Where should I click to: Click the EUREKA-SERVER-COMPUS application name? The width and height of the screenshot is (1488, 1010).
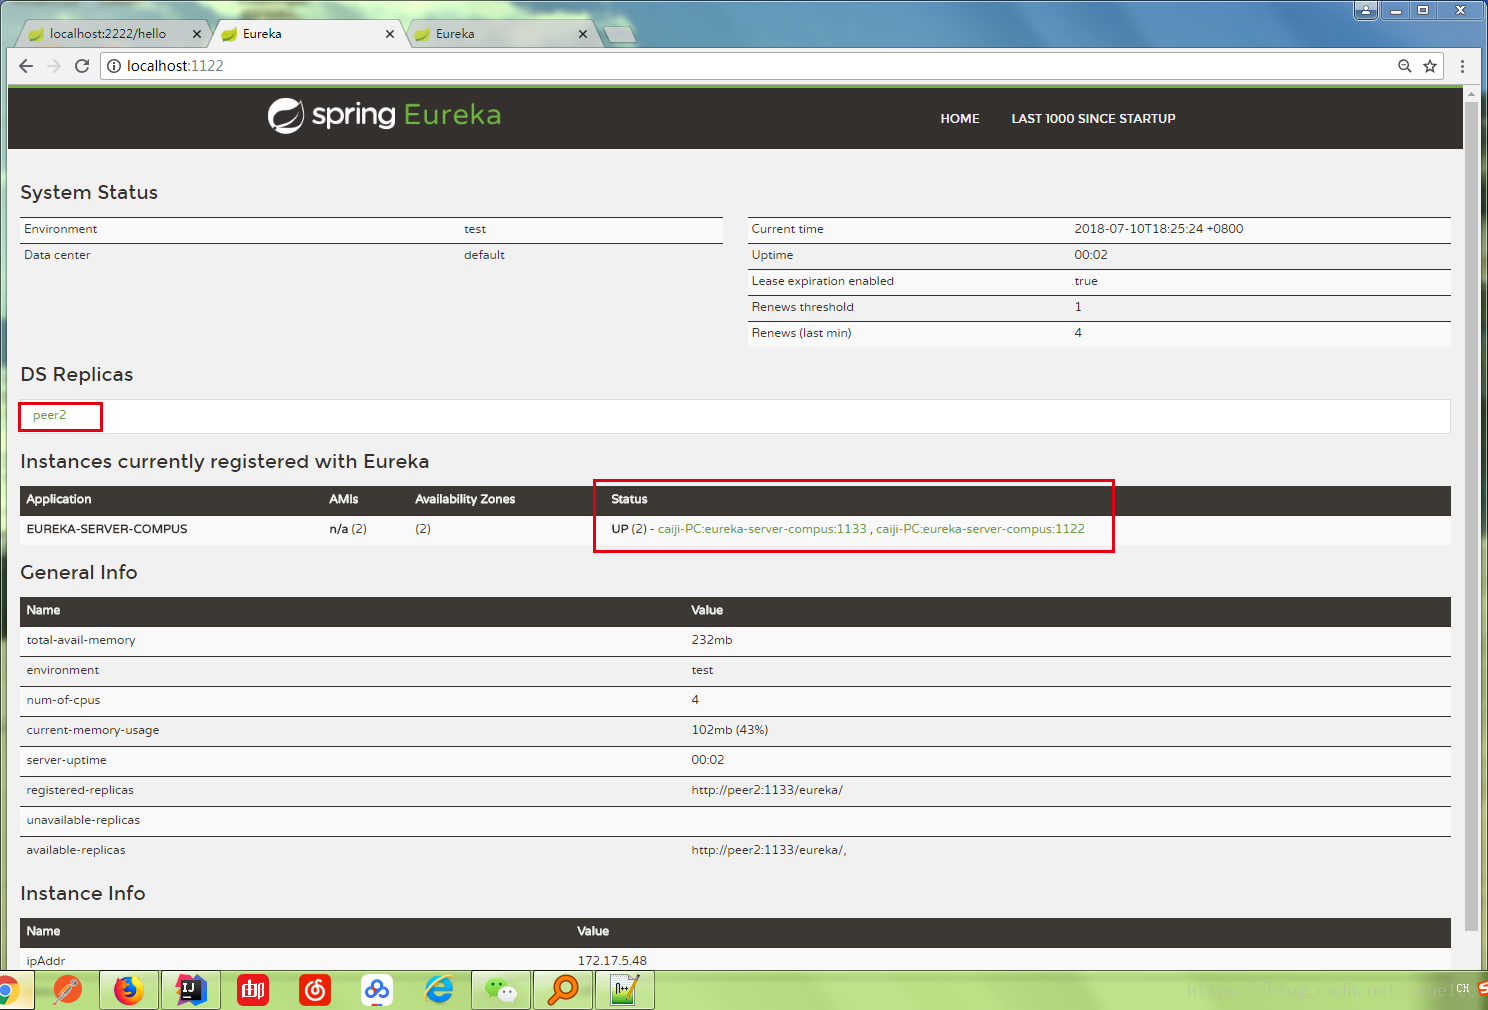click(107, 529)
